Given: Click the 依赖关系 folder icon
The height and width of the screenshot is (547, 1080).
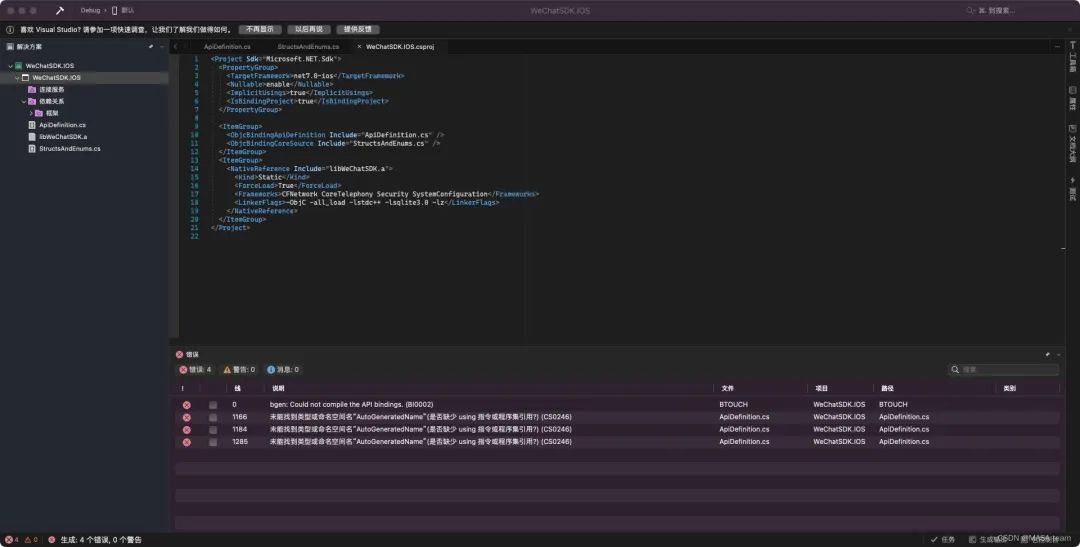Looking at the screenshot, I should (x=32, y=101).
